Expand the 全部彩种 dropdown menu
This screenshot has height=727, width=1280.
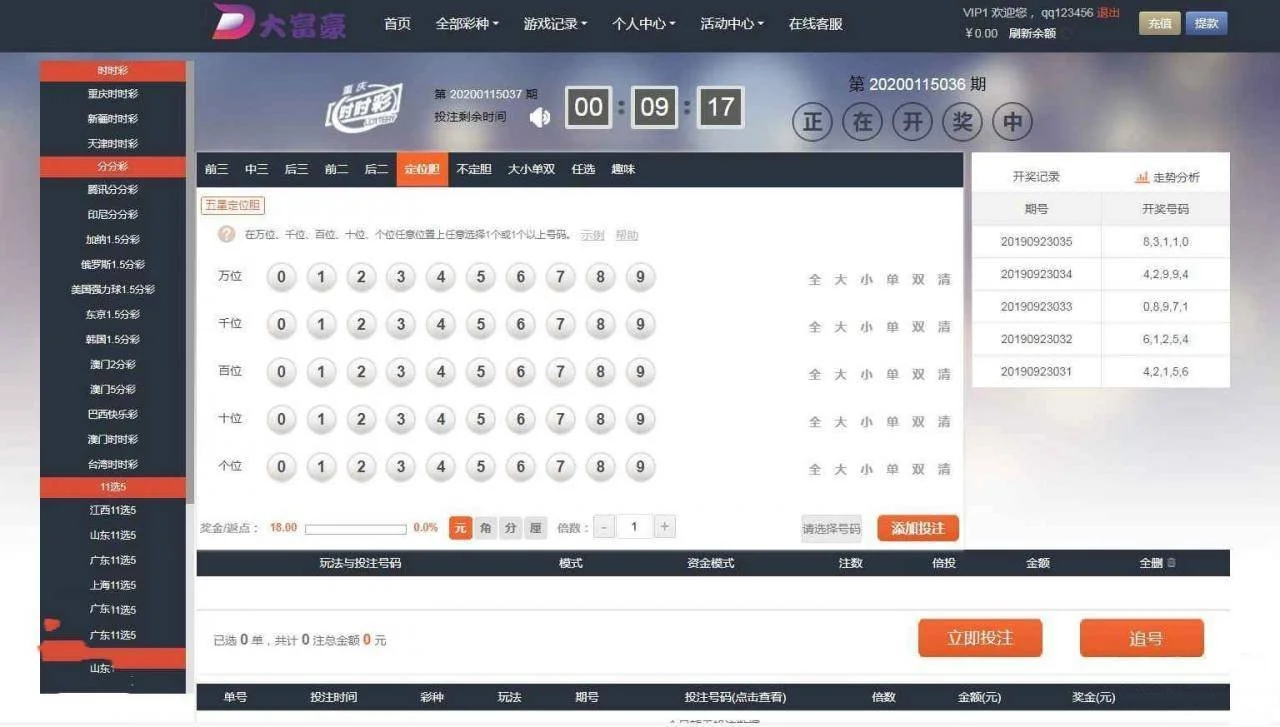coord(467,24)
